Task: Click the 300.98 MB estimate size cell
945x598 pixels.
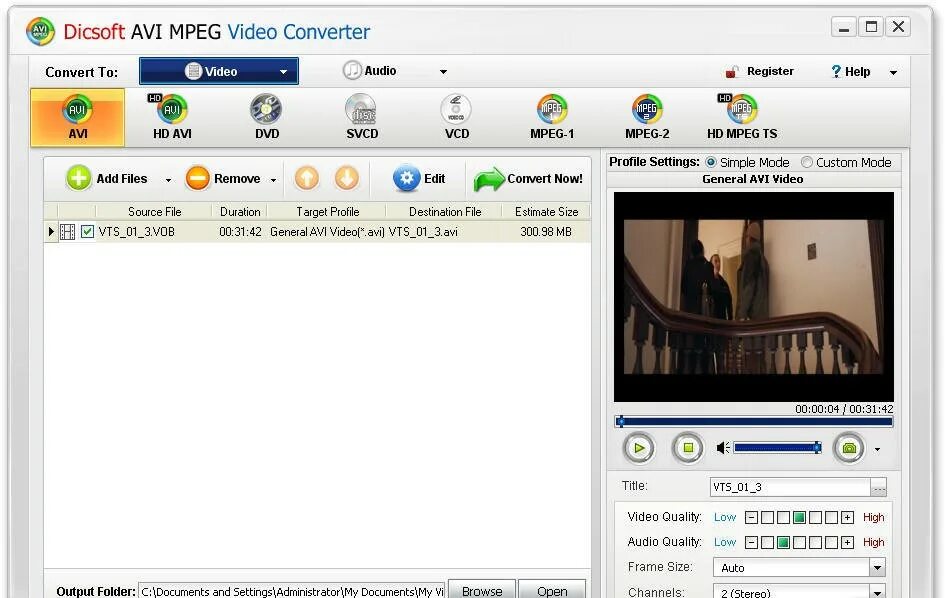Action: pyautogui.click(x=545, y=231)
